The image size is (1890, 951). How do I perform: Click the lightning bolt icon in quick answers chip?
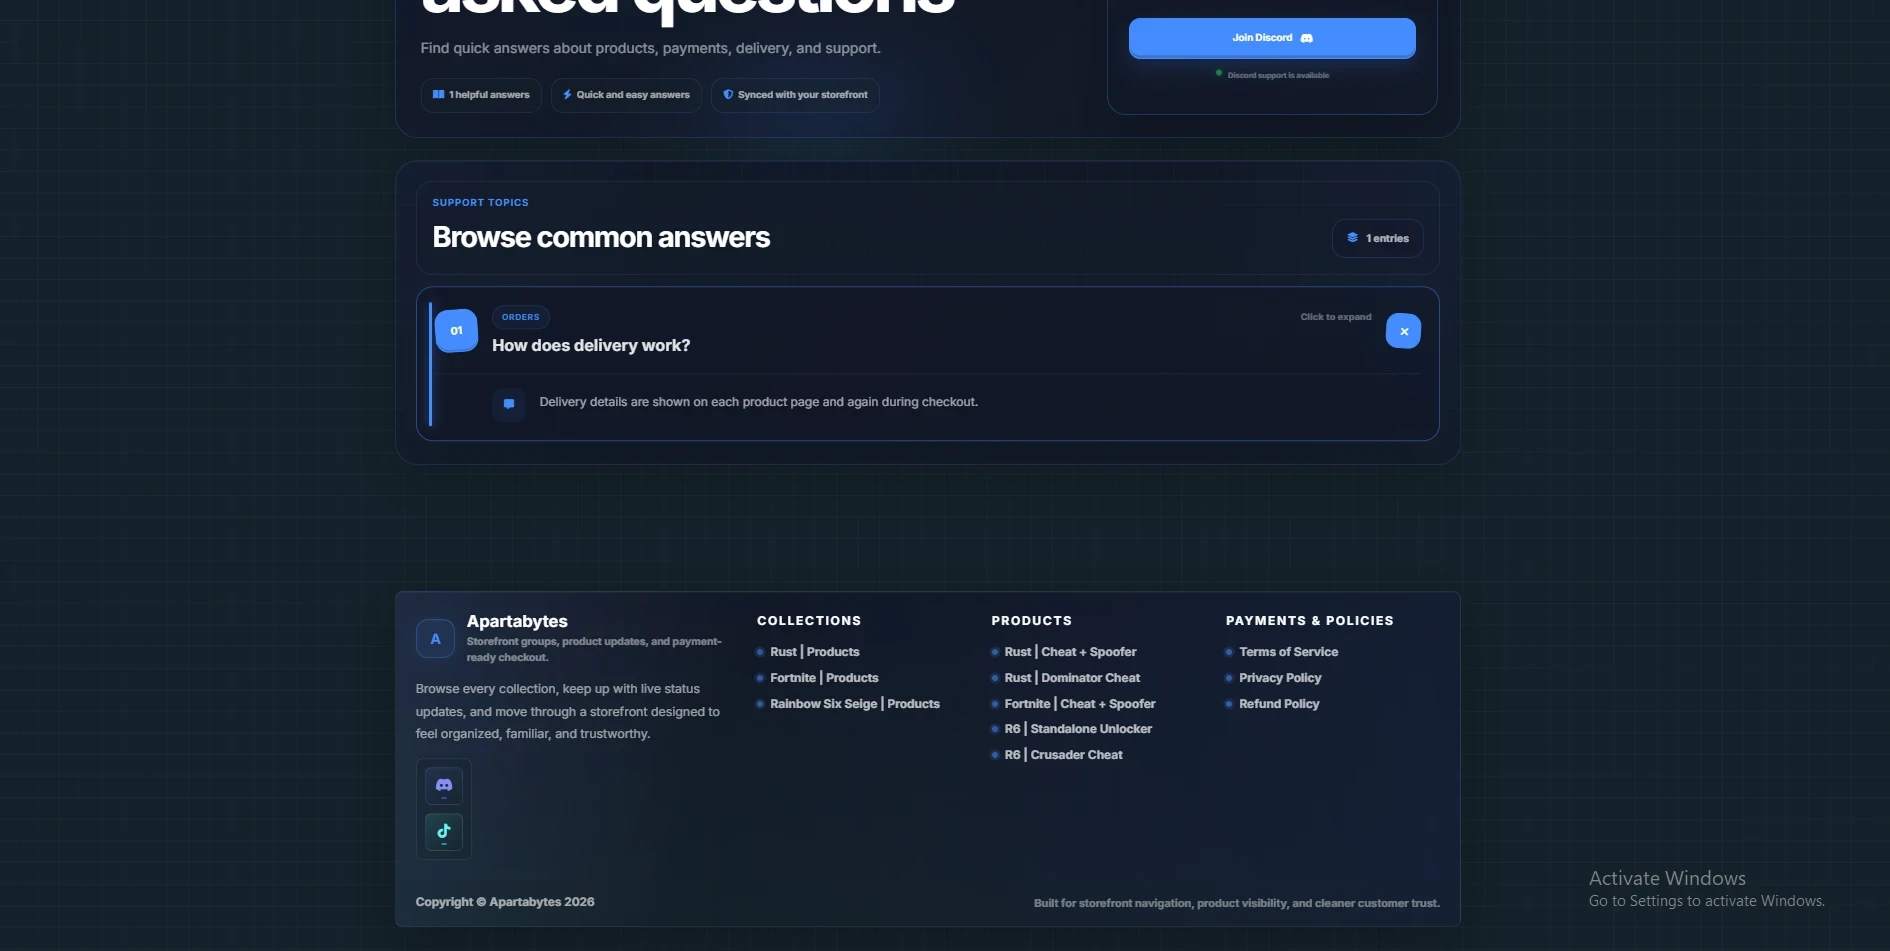[567, 95]
